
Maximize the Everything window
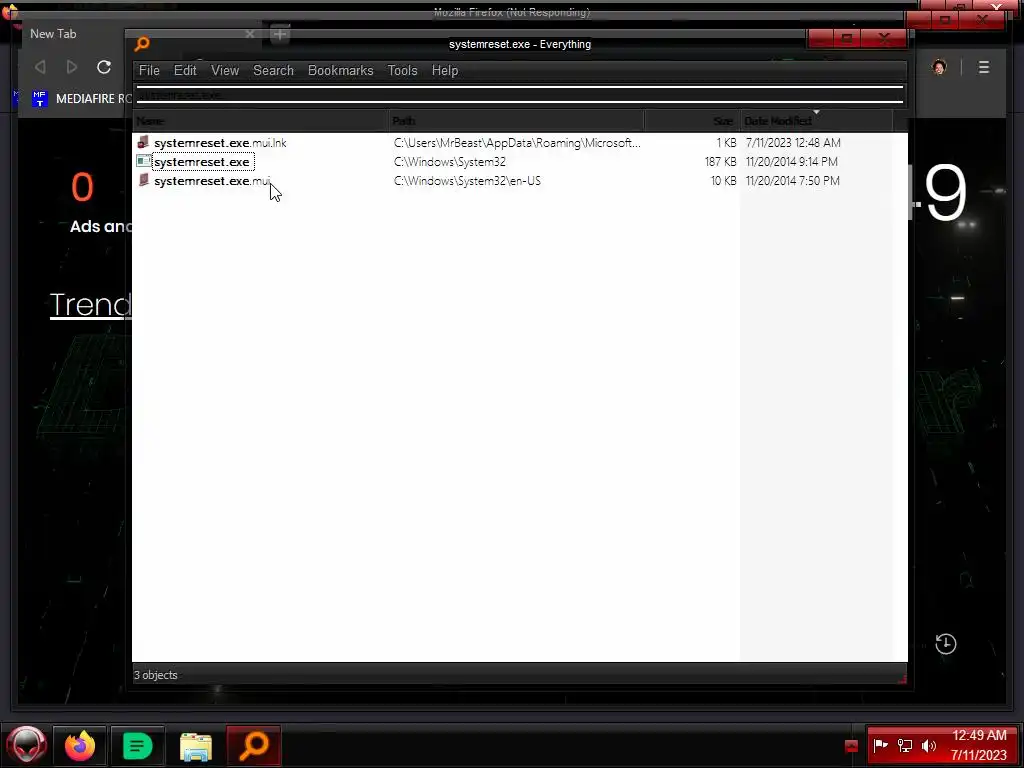(x=847, y=39)
